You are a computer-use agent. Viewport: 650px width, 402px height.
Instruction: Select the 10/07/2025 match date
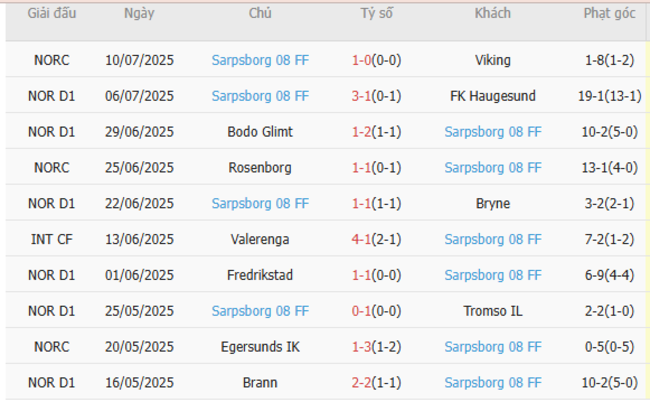pyautogui.click(x=139, y=60)
